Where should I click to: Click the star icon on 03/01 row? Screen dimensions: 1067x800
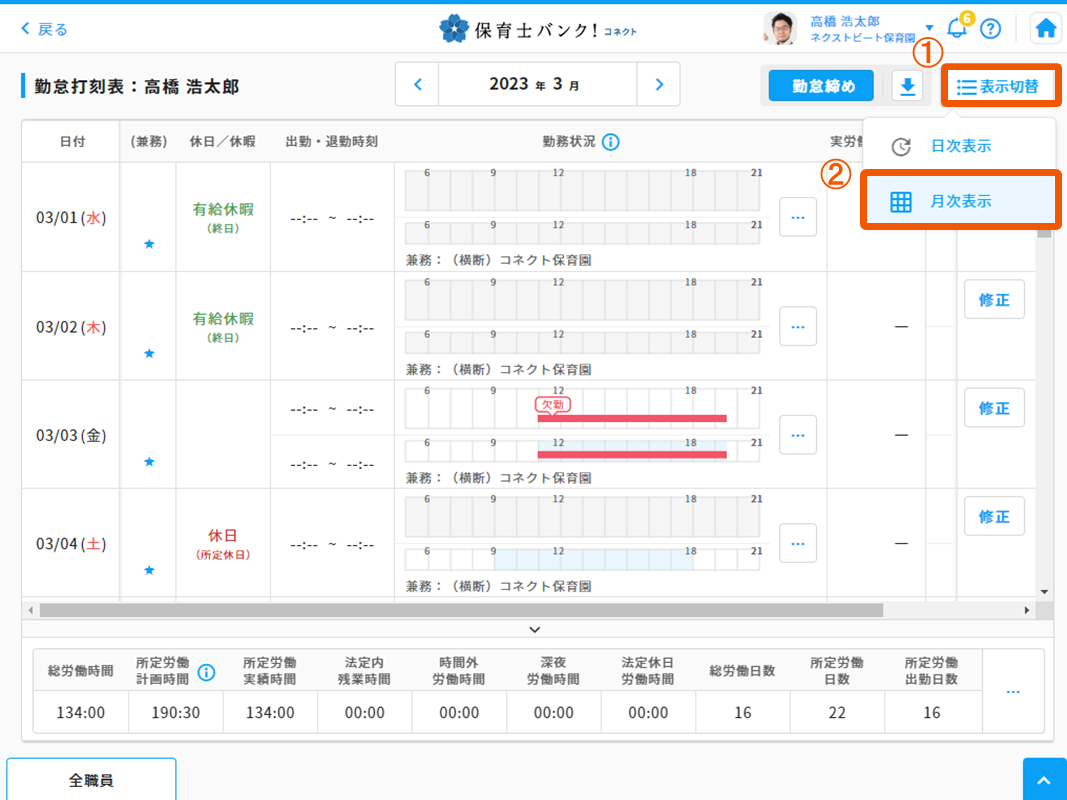149,244
